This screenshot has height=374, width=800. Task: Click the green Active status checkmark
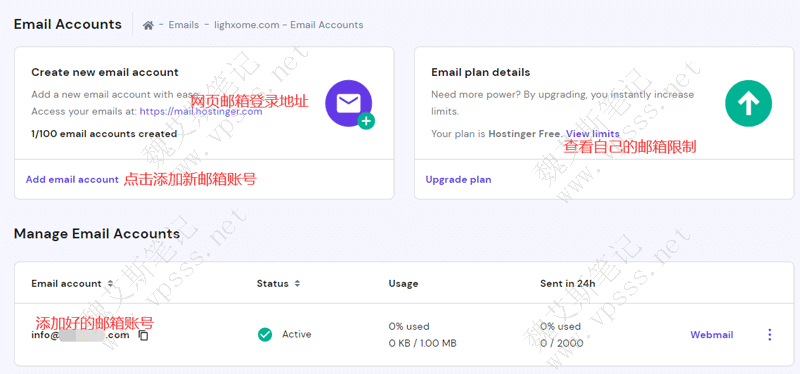pos(265,335)
